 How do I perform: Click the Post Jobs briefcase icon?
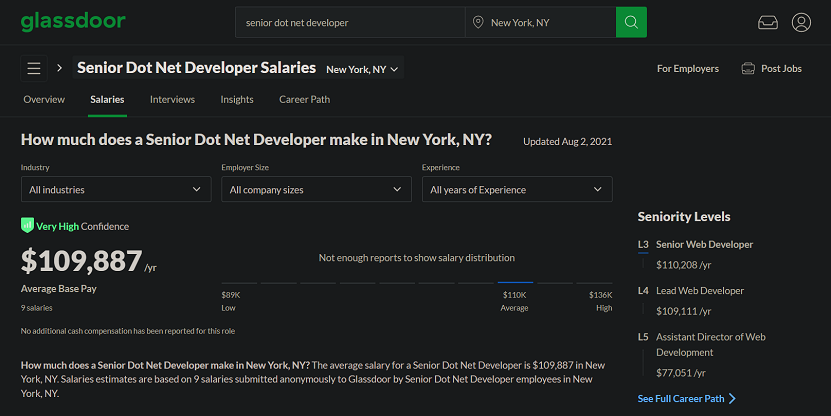pos(748,68)
